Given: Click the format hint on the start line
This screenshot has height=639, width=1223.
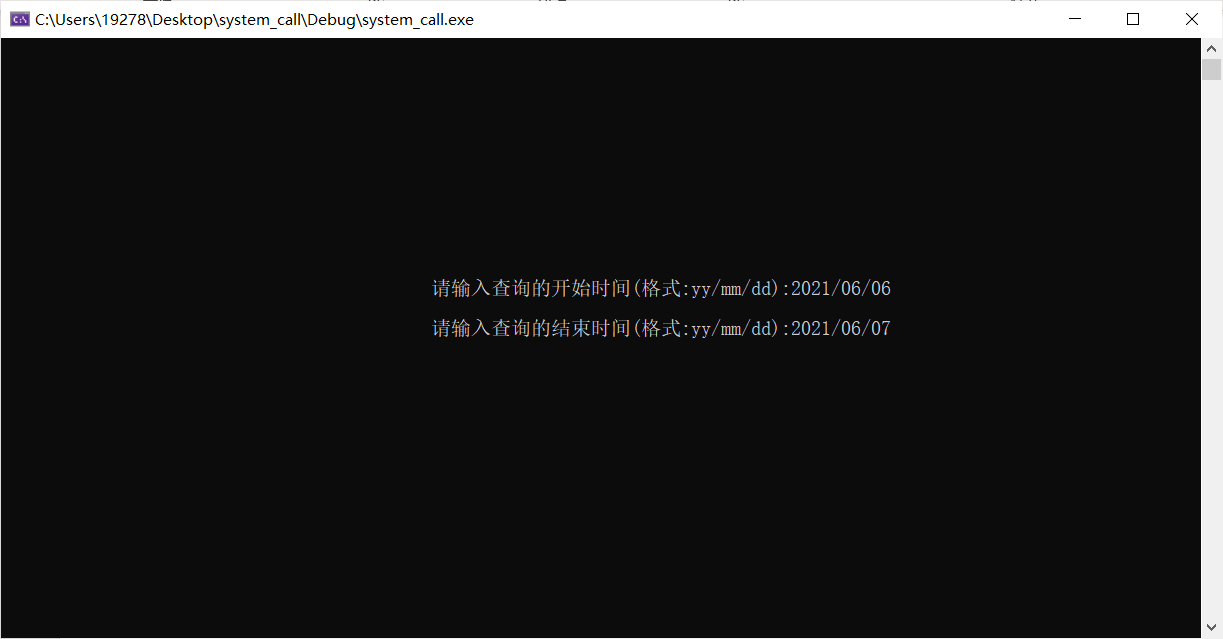Looking at the screenshot, I should point(709,289).
